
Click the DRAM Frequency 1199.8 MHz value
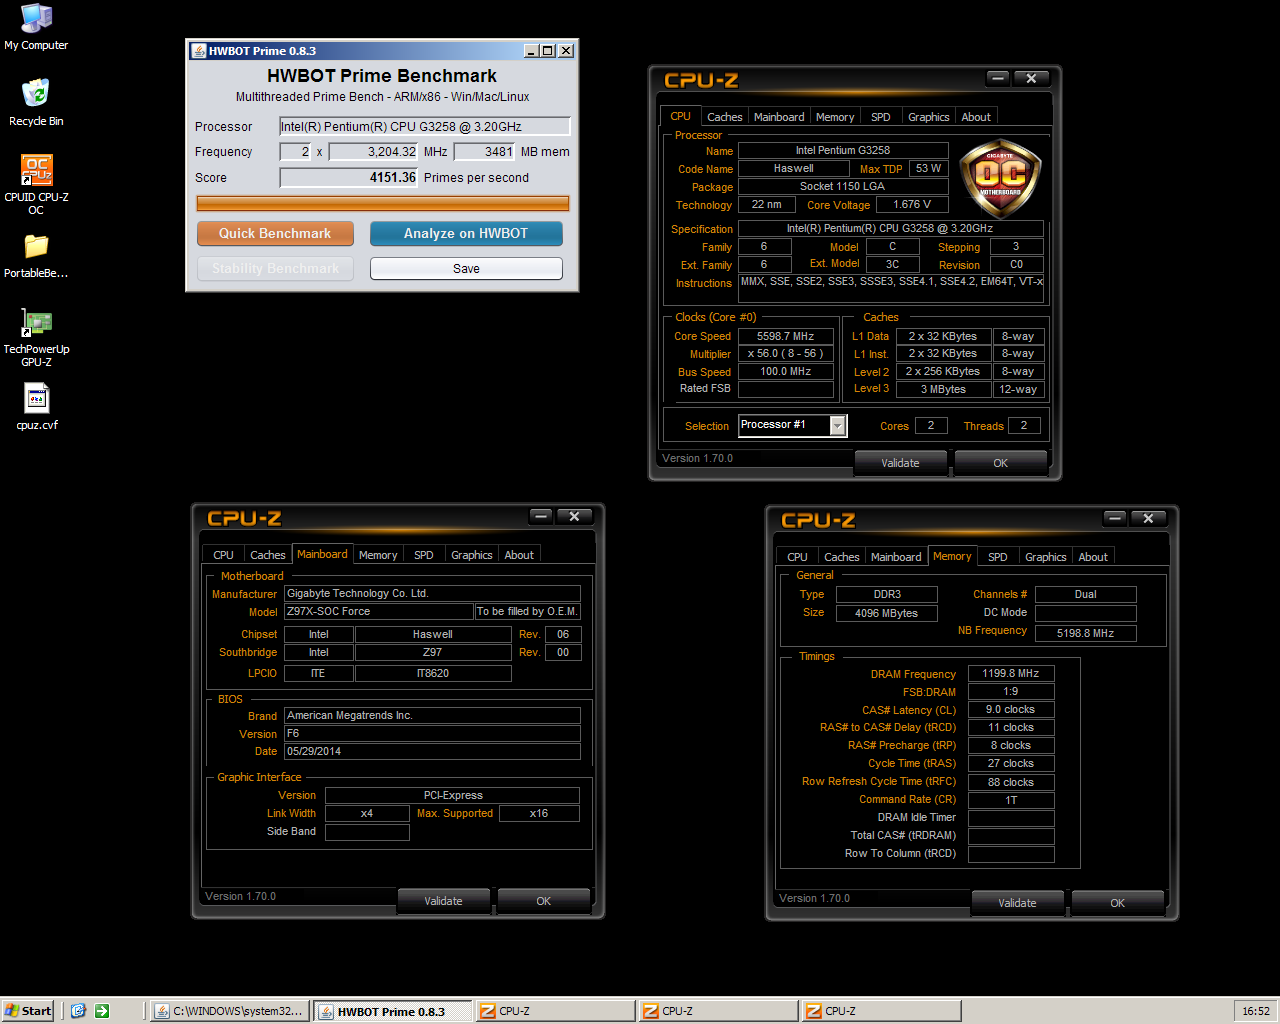1011,673
